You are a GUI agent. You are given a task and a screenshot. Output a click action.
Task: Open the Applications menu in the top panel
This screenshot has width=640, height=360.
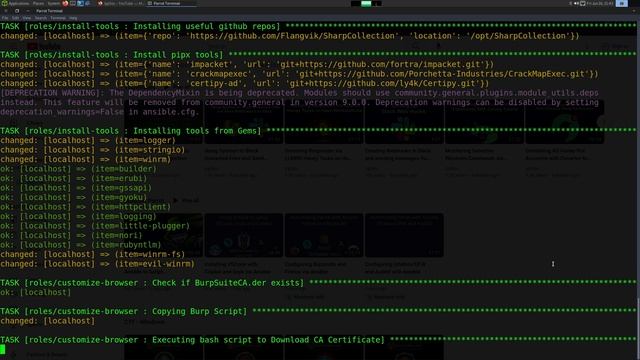15,3
